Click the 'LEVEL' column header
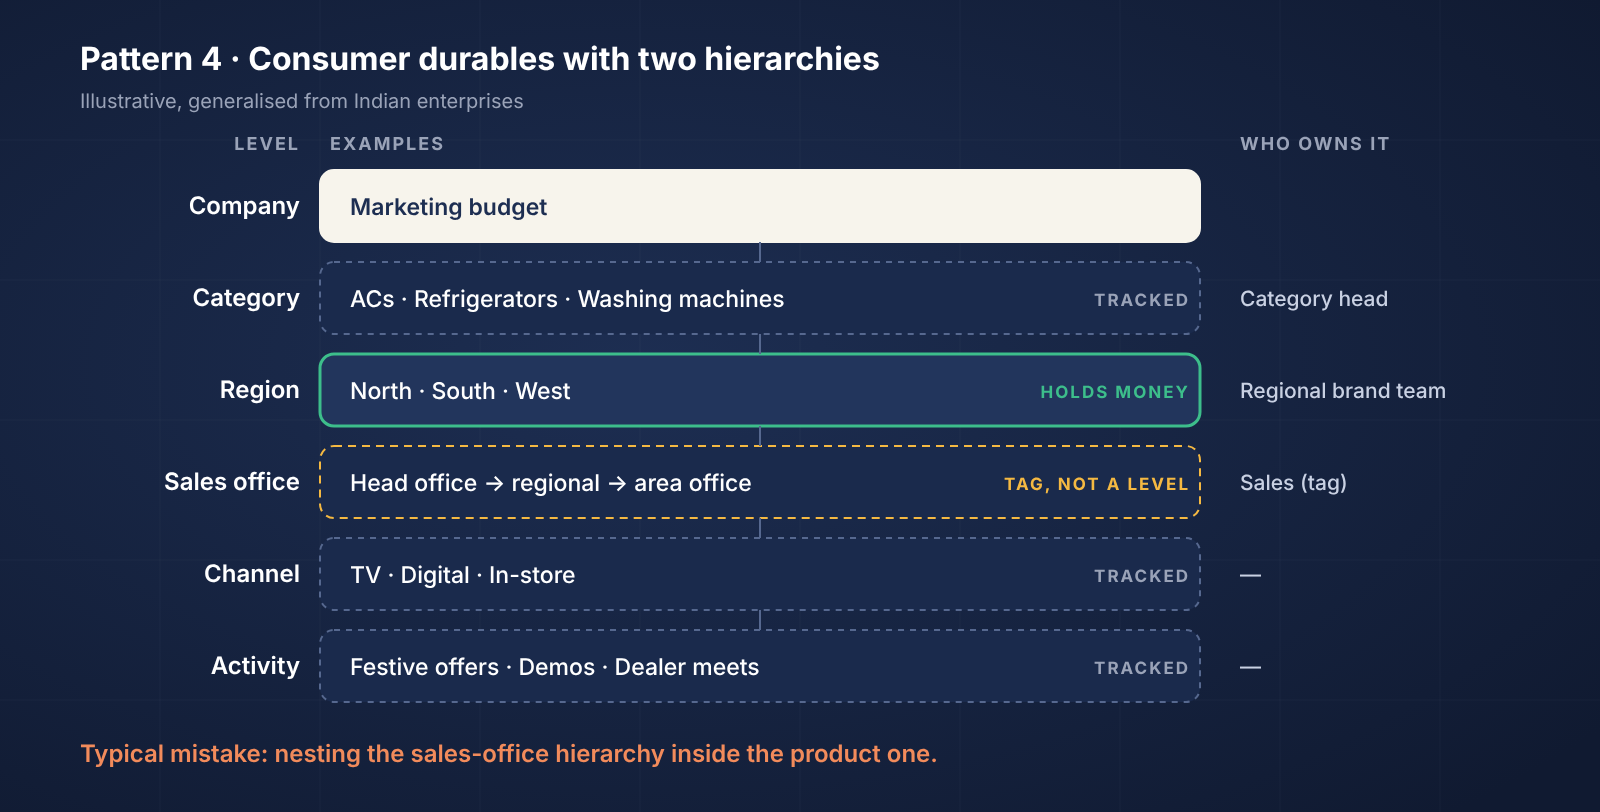Viewport: 1600px width, 812px height. (x=266, y=144)
